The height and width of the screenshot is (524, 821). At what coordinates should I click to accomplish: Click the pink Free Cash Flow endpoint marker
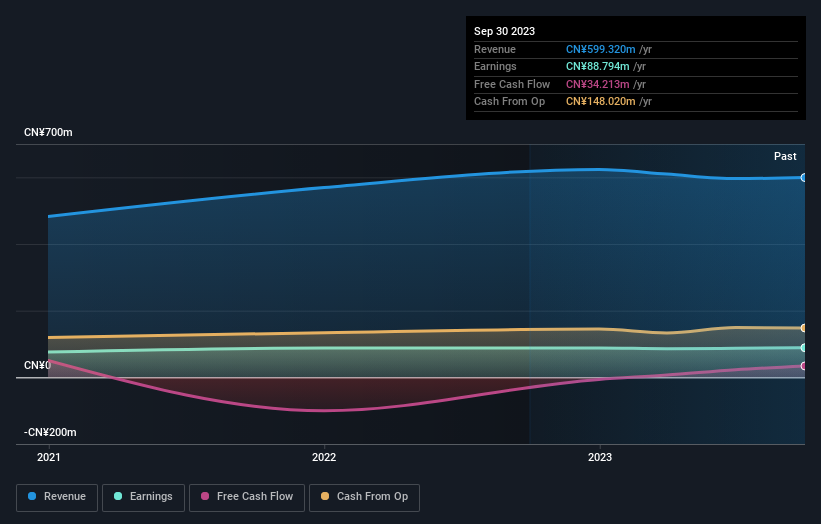804,366
